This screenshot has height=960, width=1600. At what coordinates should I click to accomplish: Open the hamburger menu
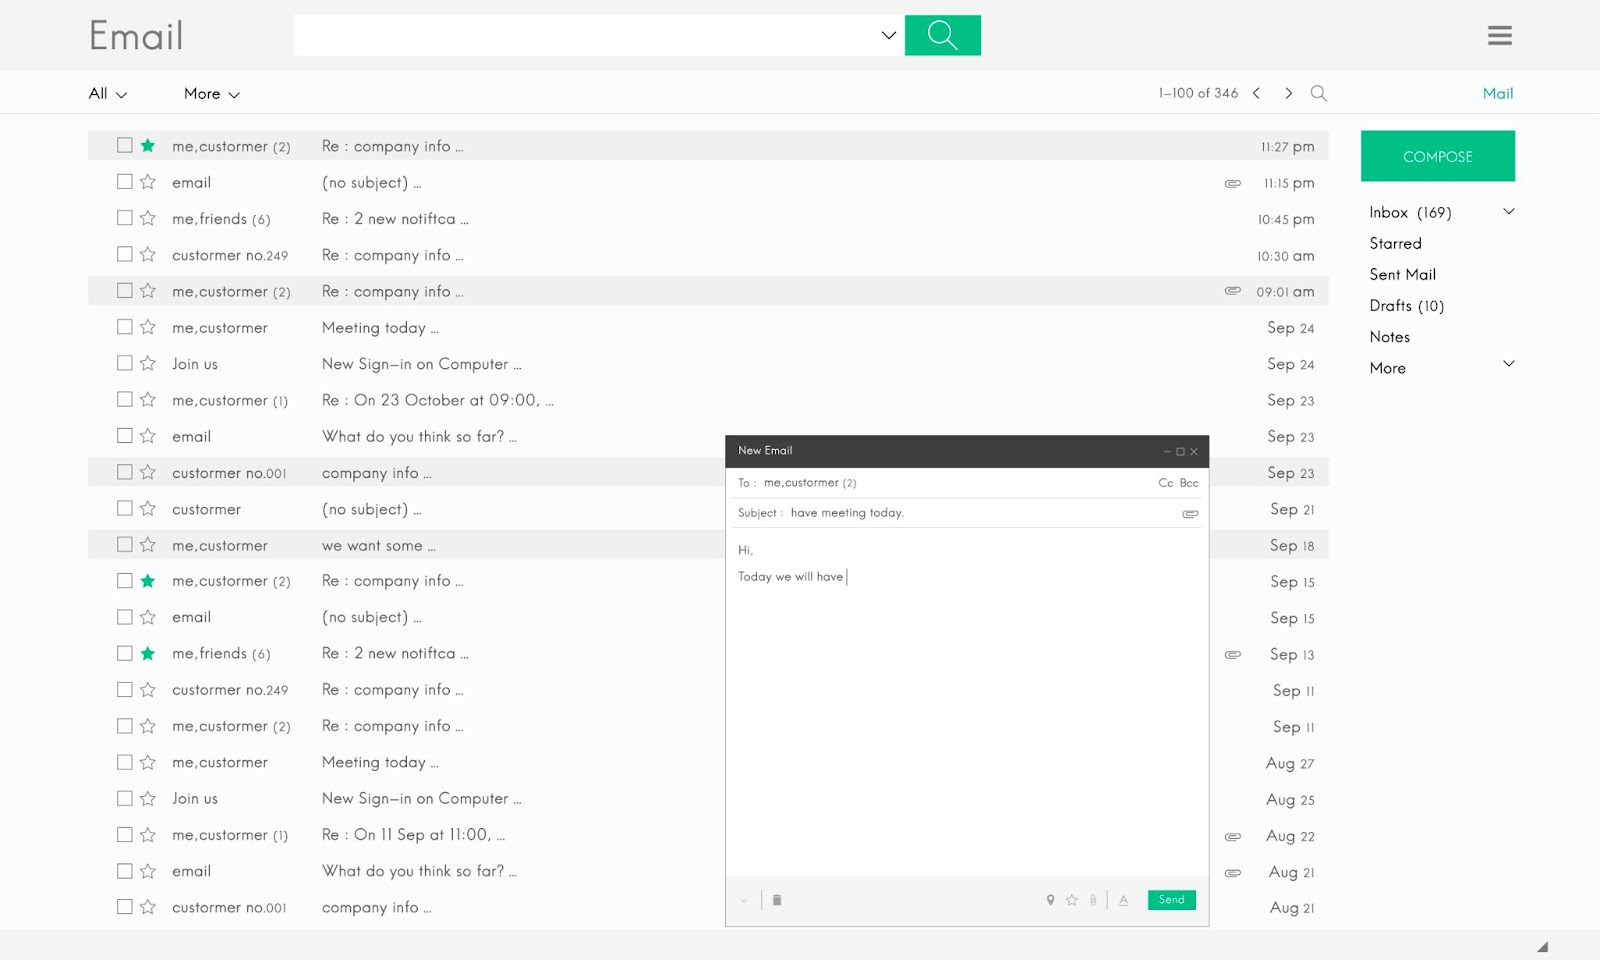[x=1499, y=34]
